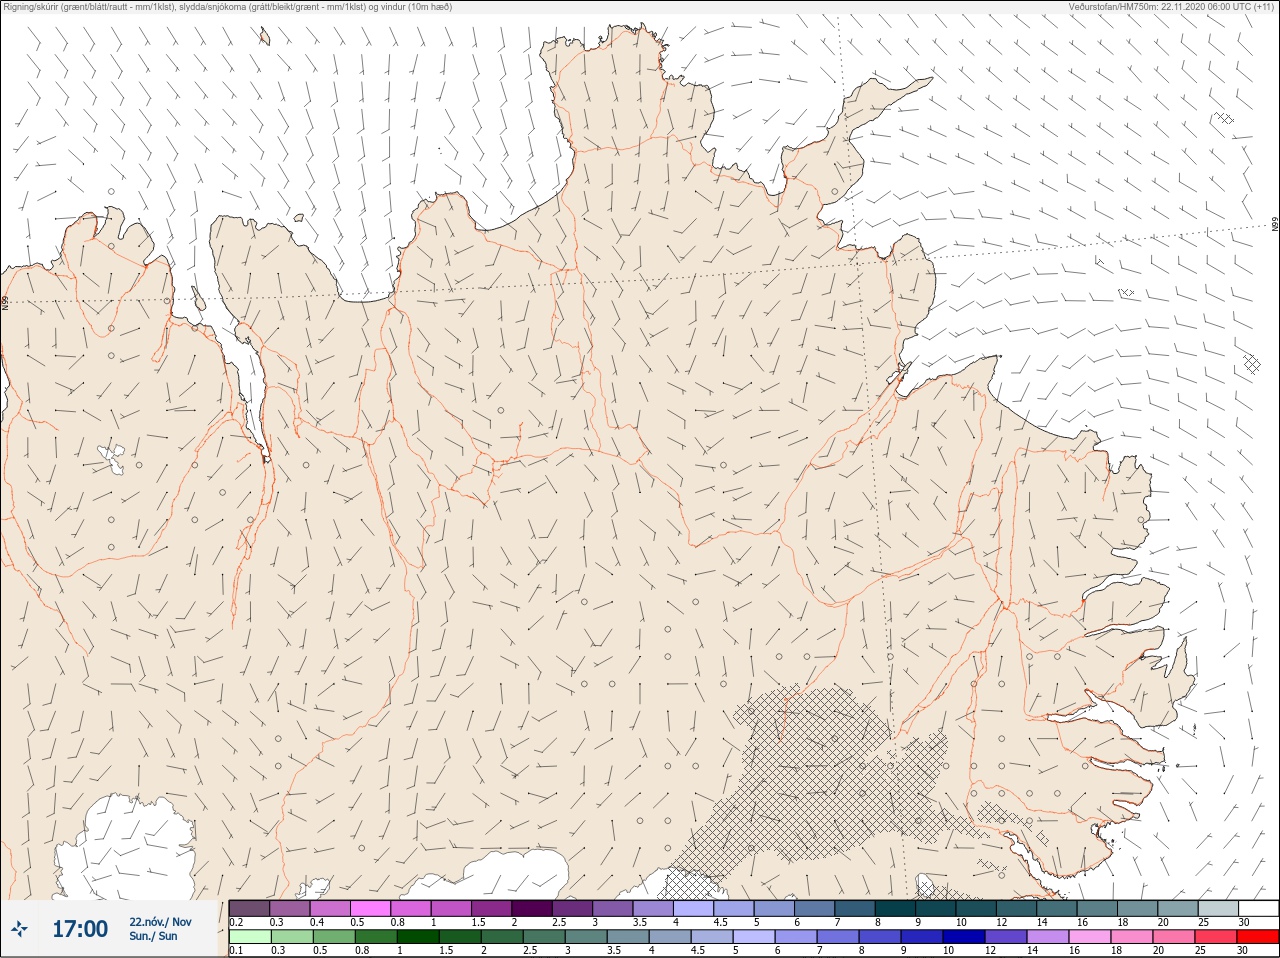
Task: Select the violet 14 swatch in the lower legend row
Action: pos(1047,937)
